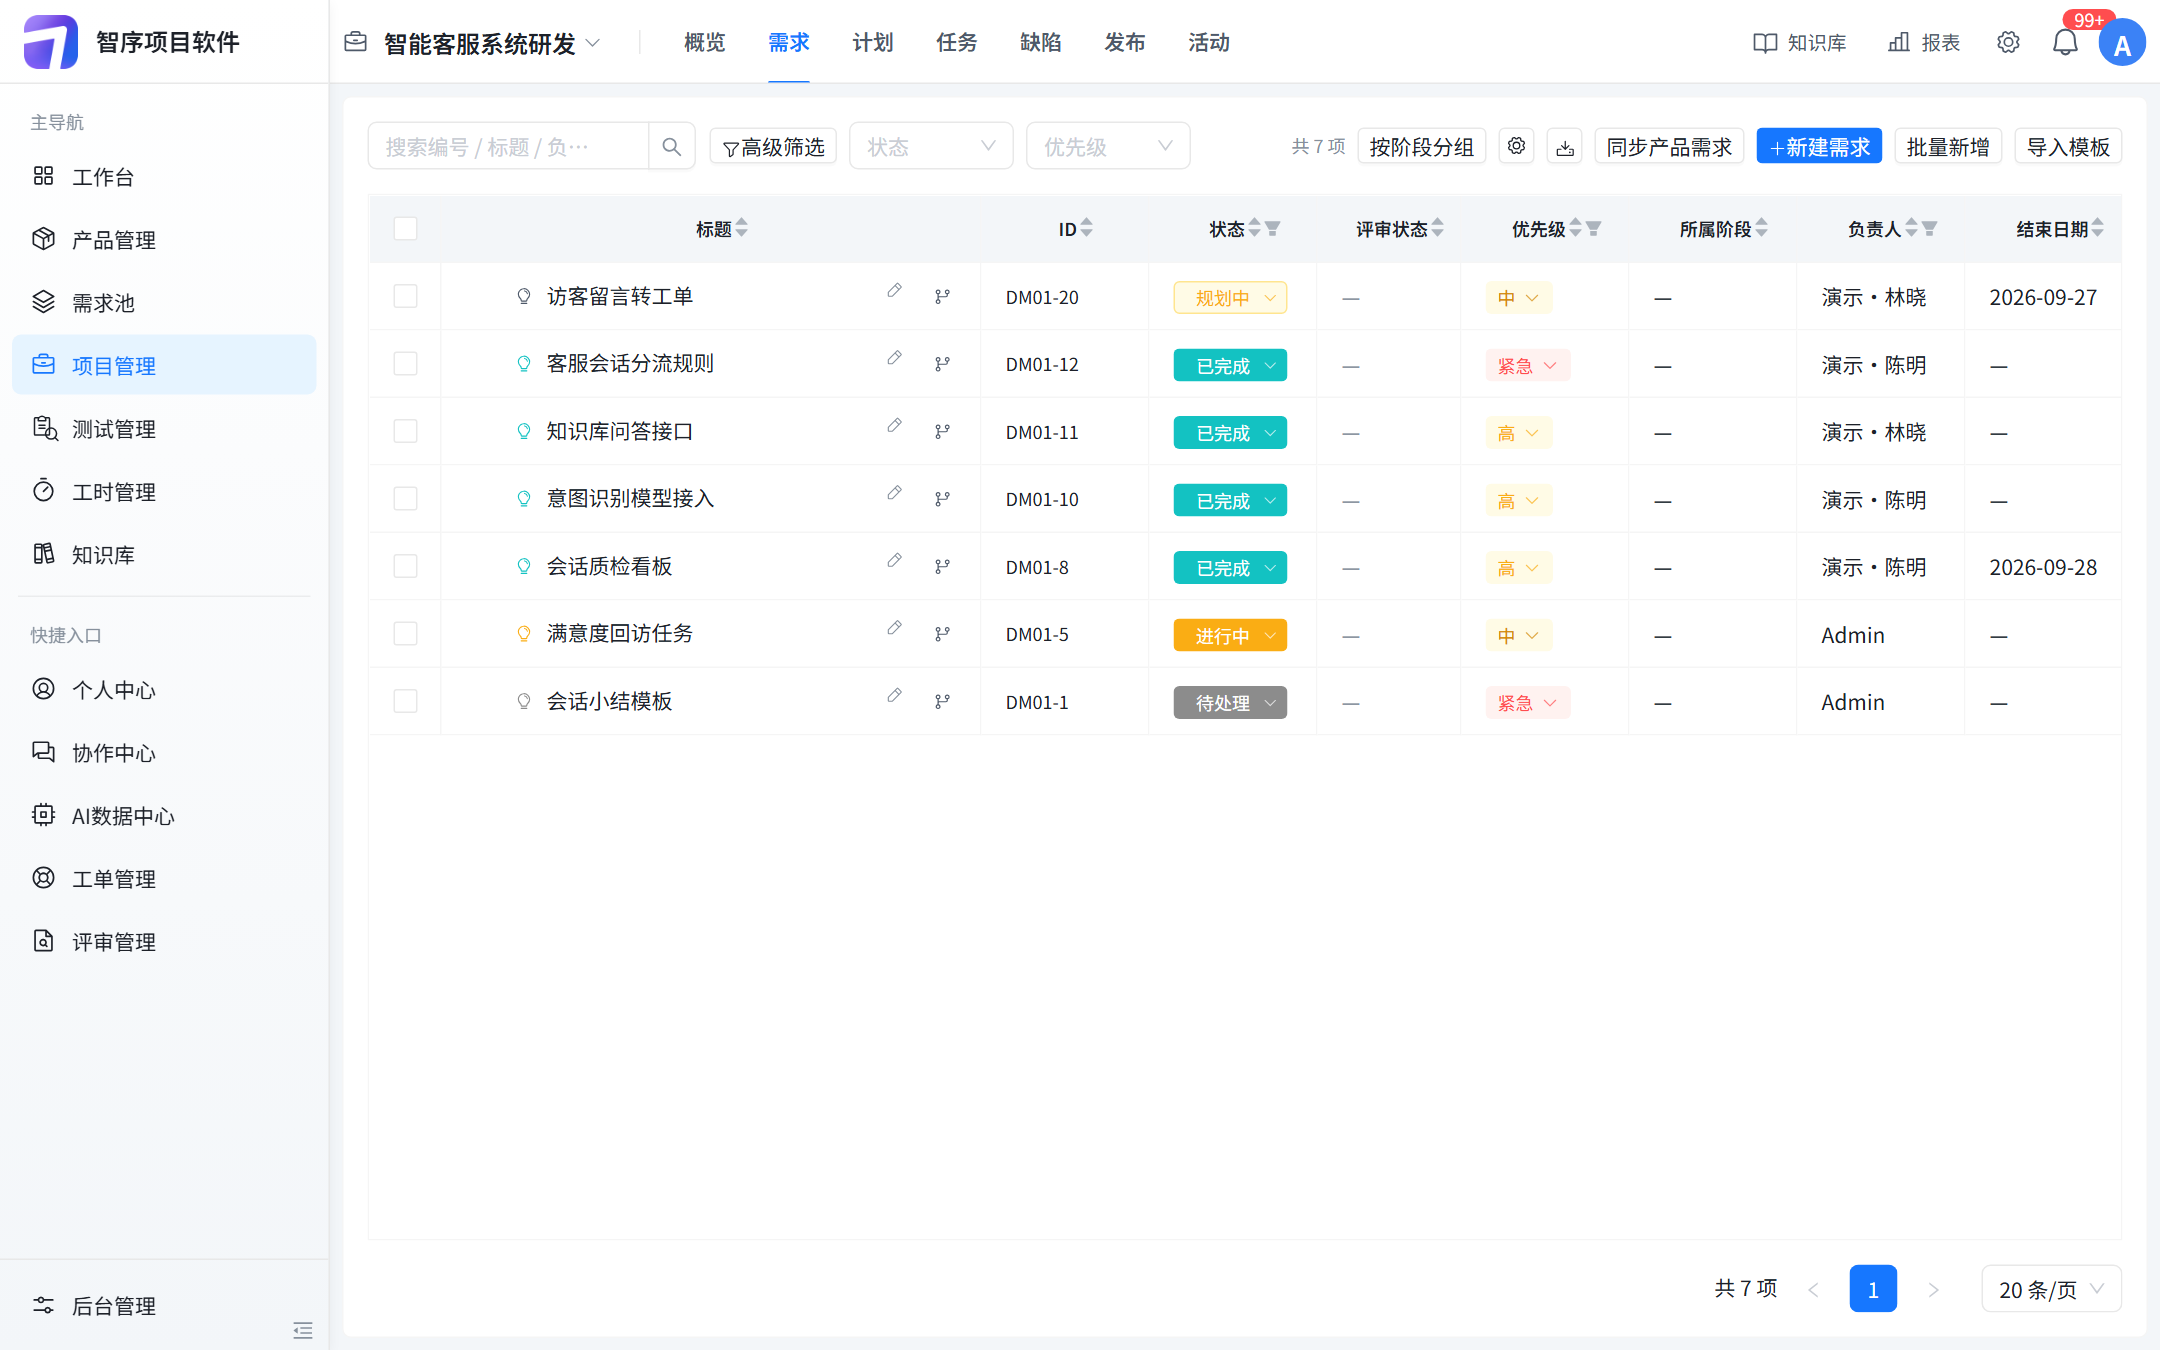Focus the 搜索编号/标题 search field

tap(508, 147)
